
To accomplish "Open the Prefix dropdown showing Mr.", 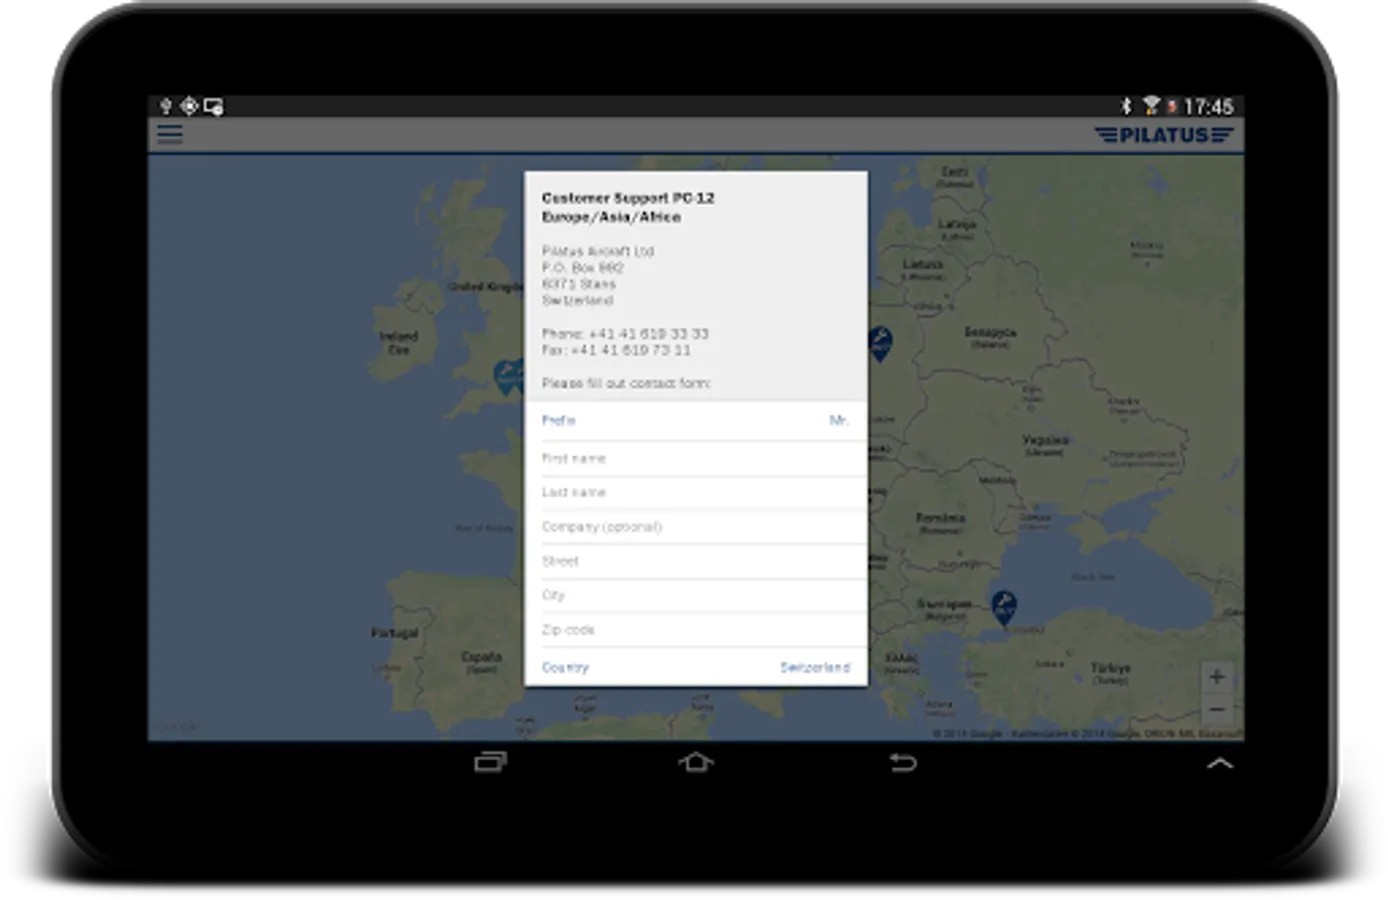I will coord(696,421).
